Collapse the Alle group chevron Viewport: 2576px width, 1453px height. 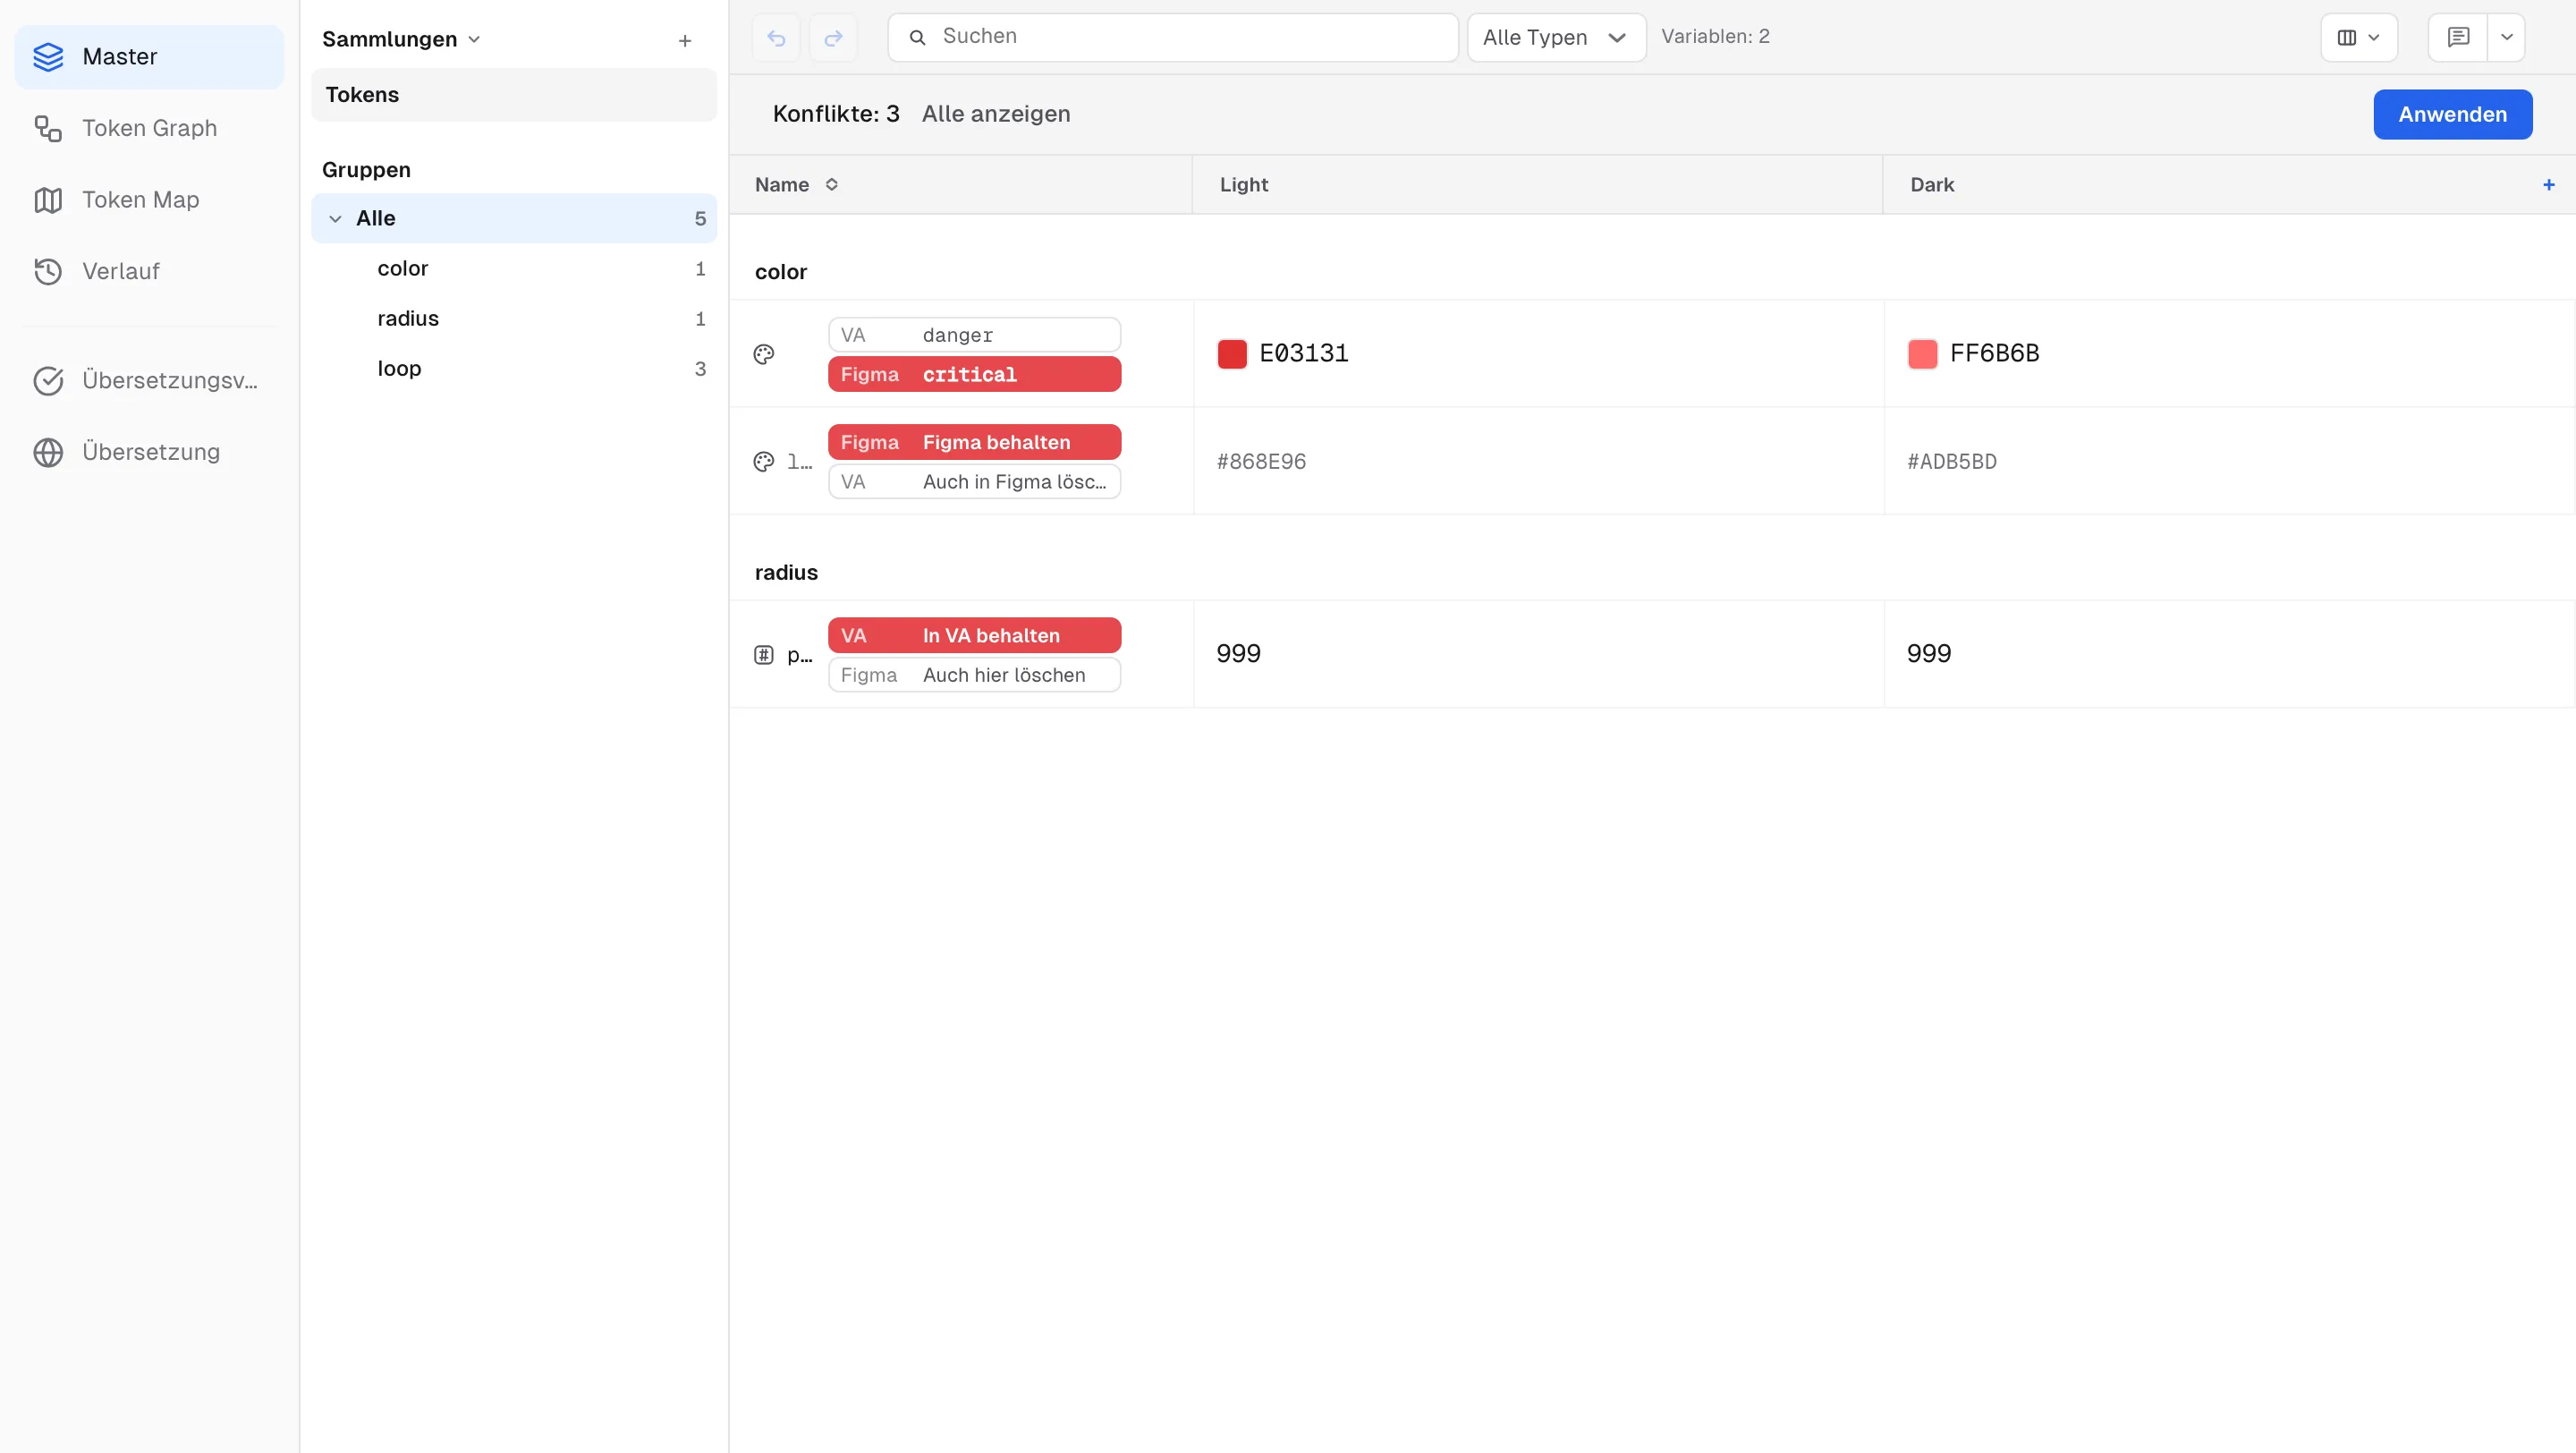tap(336, 219)
